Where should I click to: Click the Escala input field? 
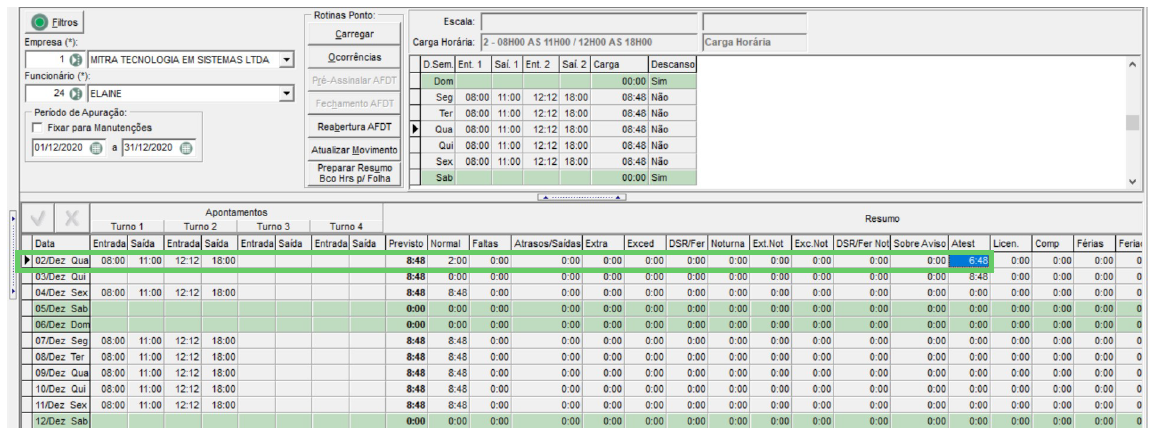click(589, 21)
